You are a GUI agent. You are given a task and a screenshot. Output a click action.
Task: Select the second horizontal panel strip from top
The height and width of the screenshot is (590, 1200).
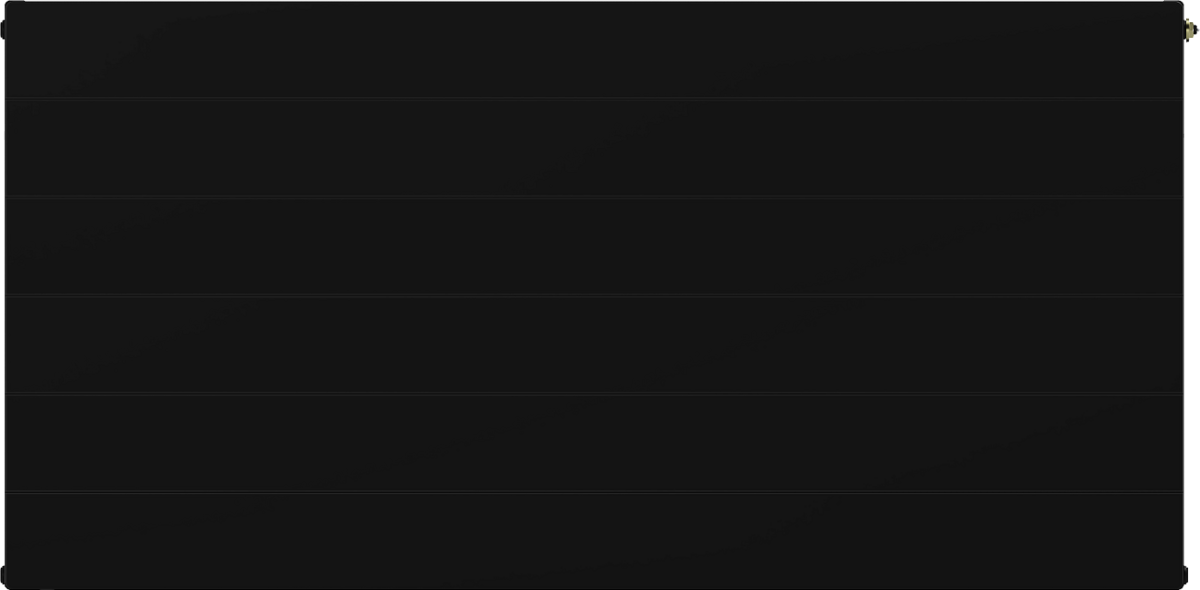pos(600,147)
